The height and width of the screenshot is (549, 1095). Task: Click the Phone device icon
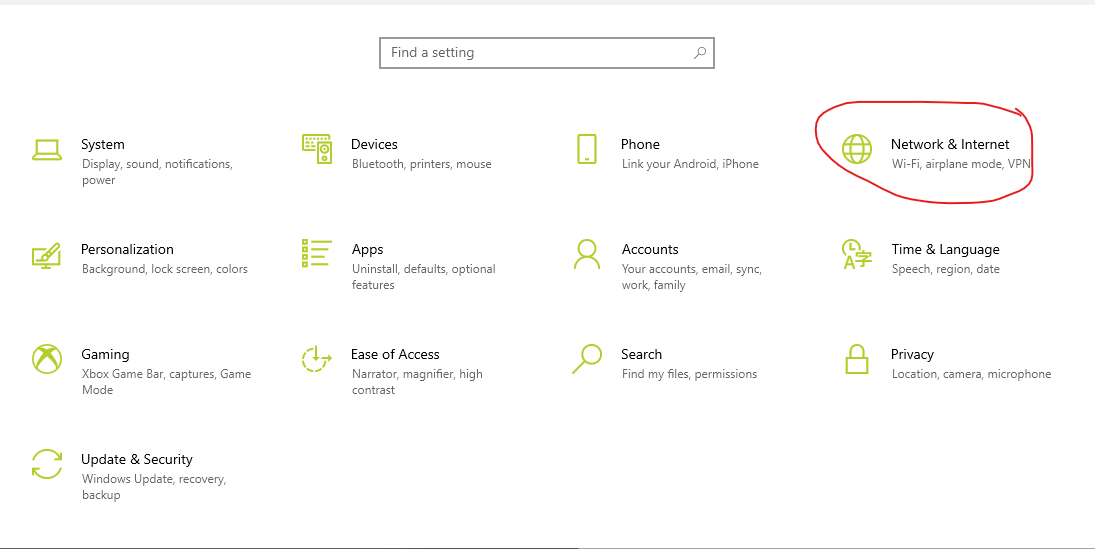pos(587,149)
